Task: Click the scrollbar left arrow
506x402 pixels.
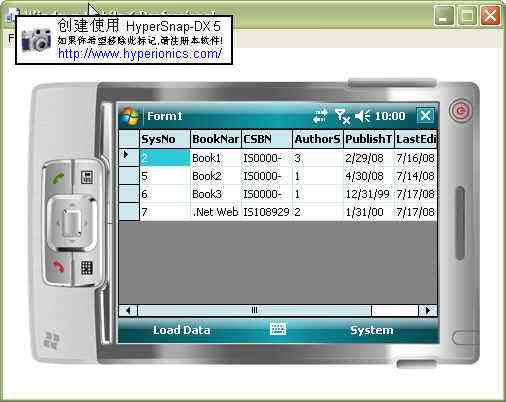Action: (x=128, y=311)
